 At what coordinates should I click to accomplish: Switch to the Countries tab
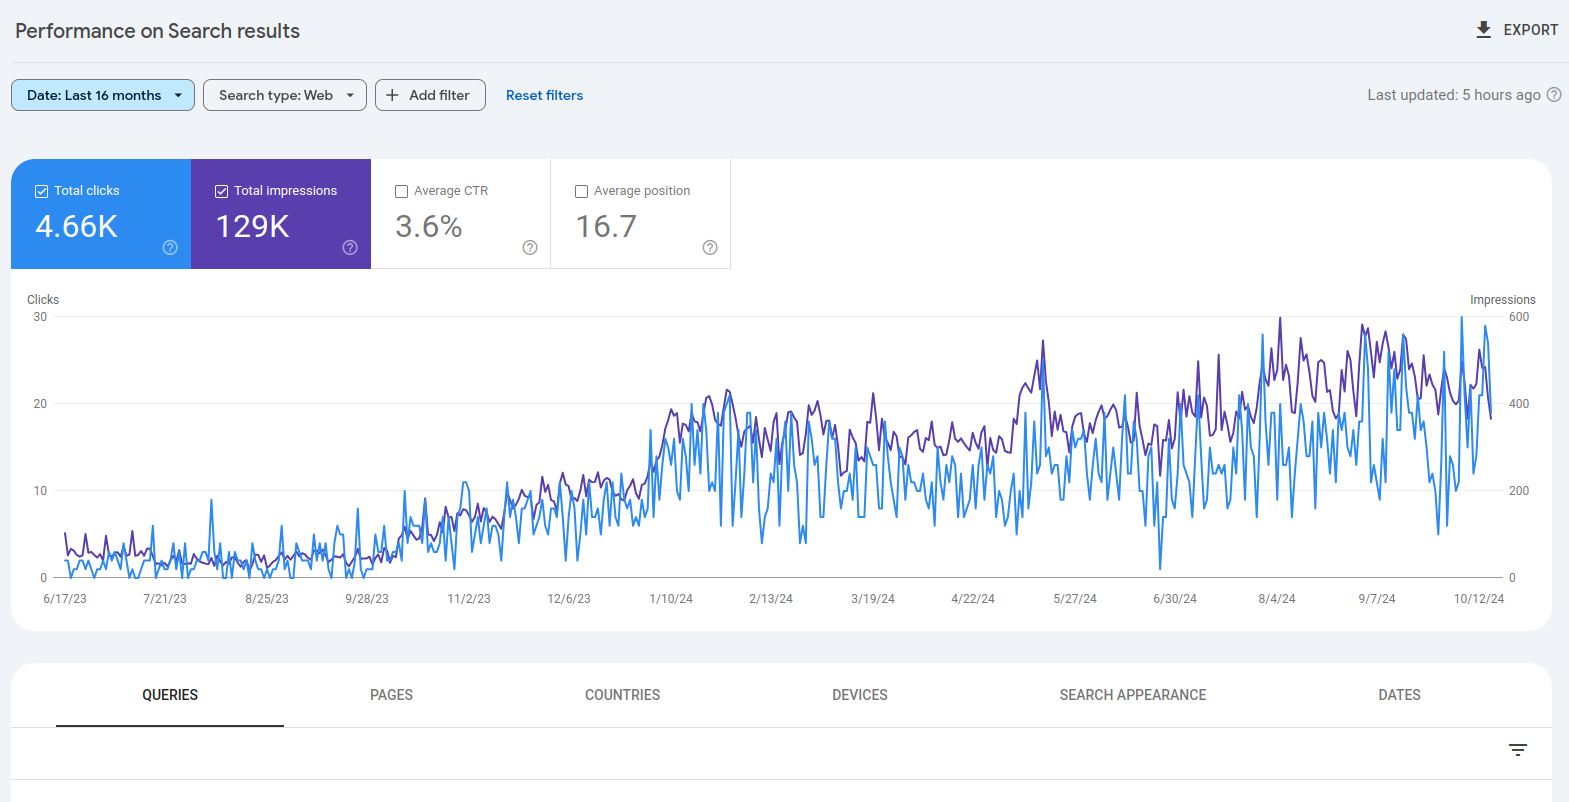[x=622, y=695]
